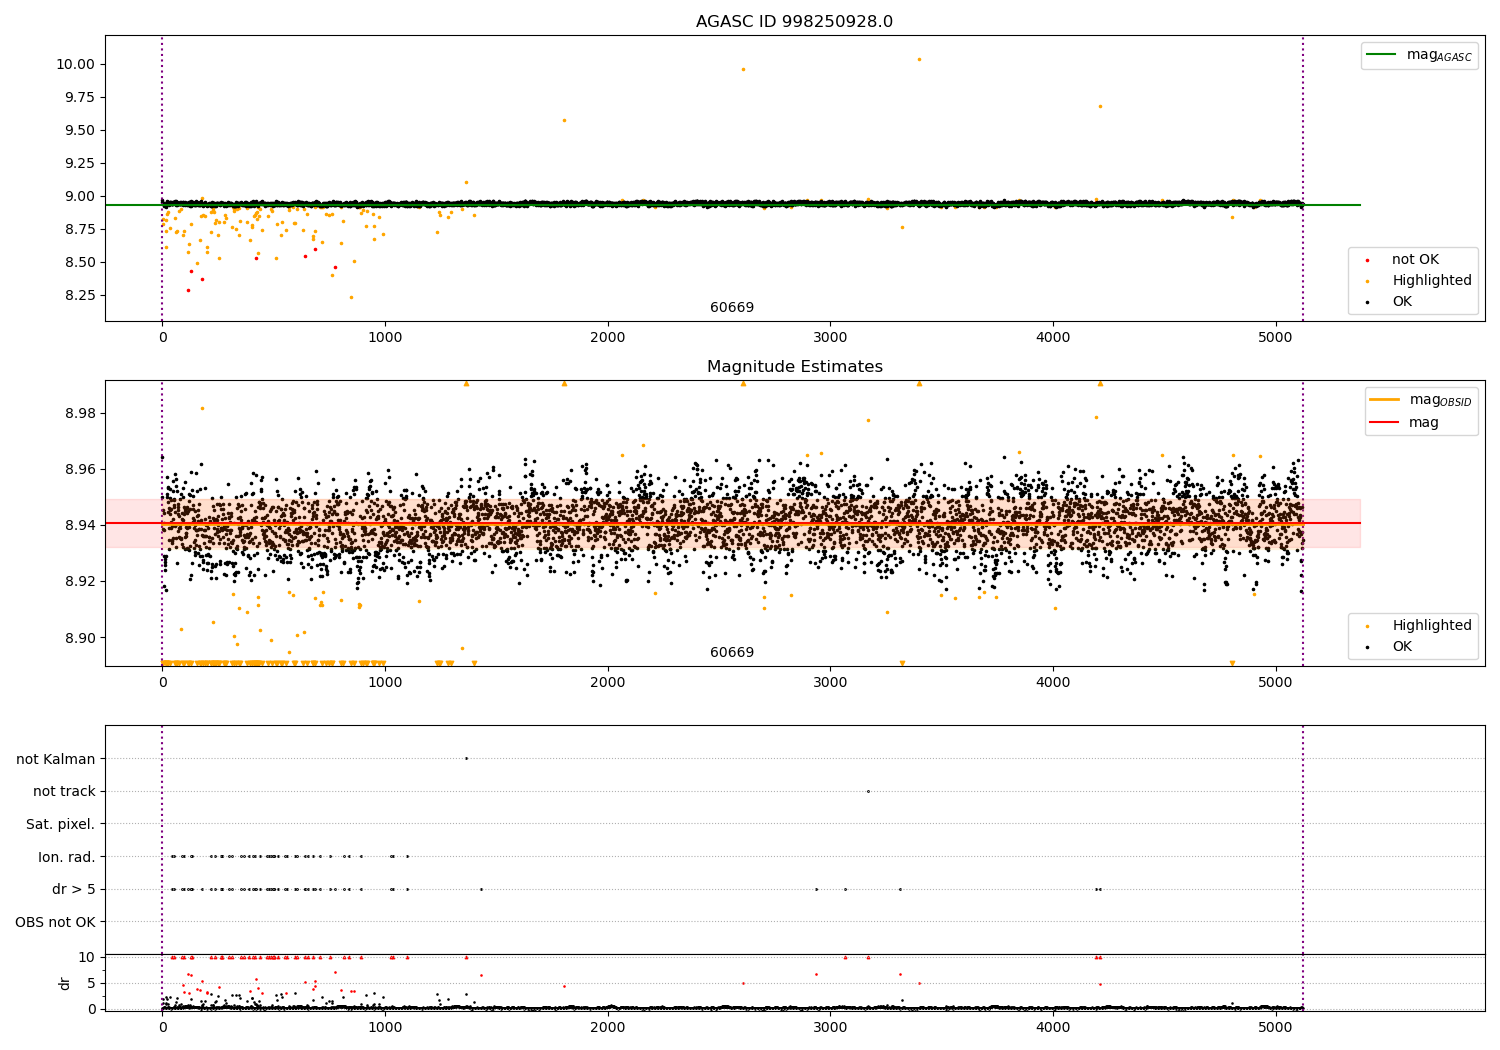1500x1050 pixels.
Task: Click the 'Ion. rad.' row label
Action: (x=67, y=857)
